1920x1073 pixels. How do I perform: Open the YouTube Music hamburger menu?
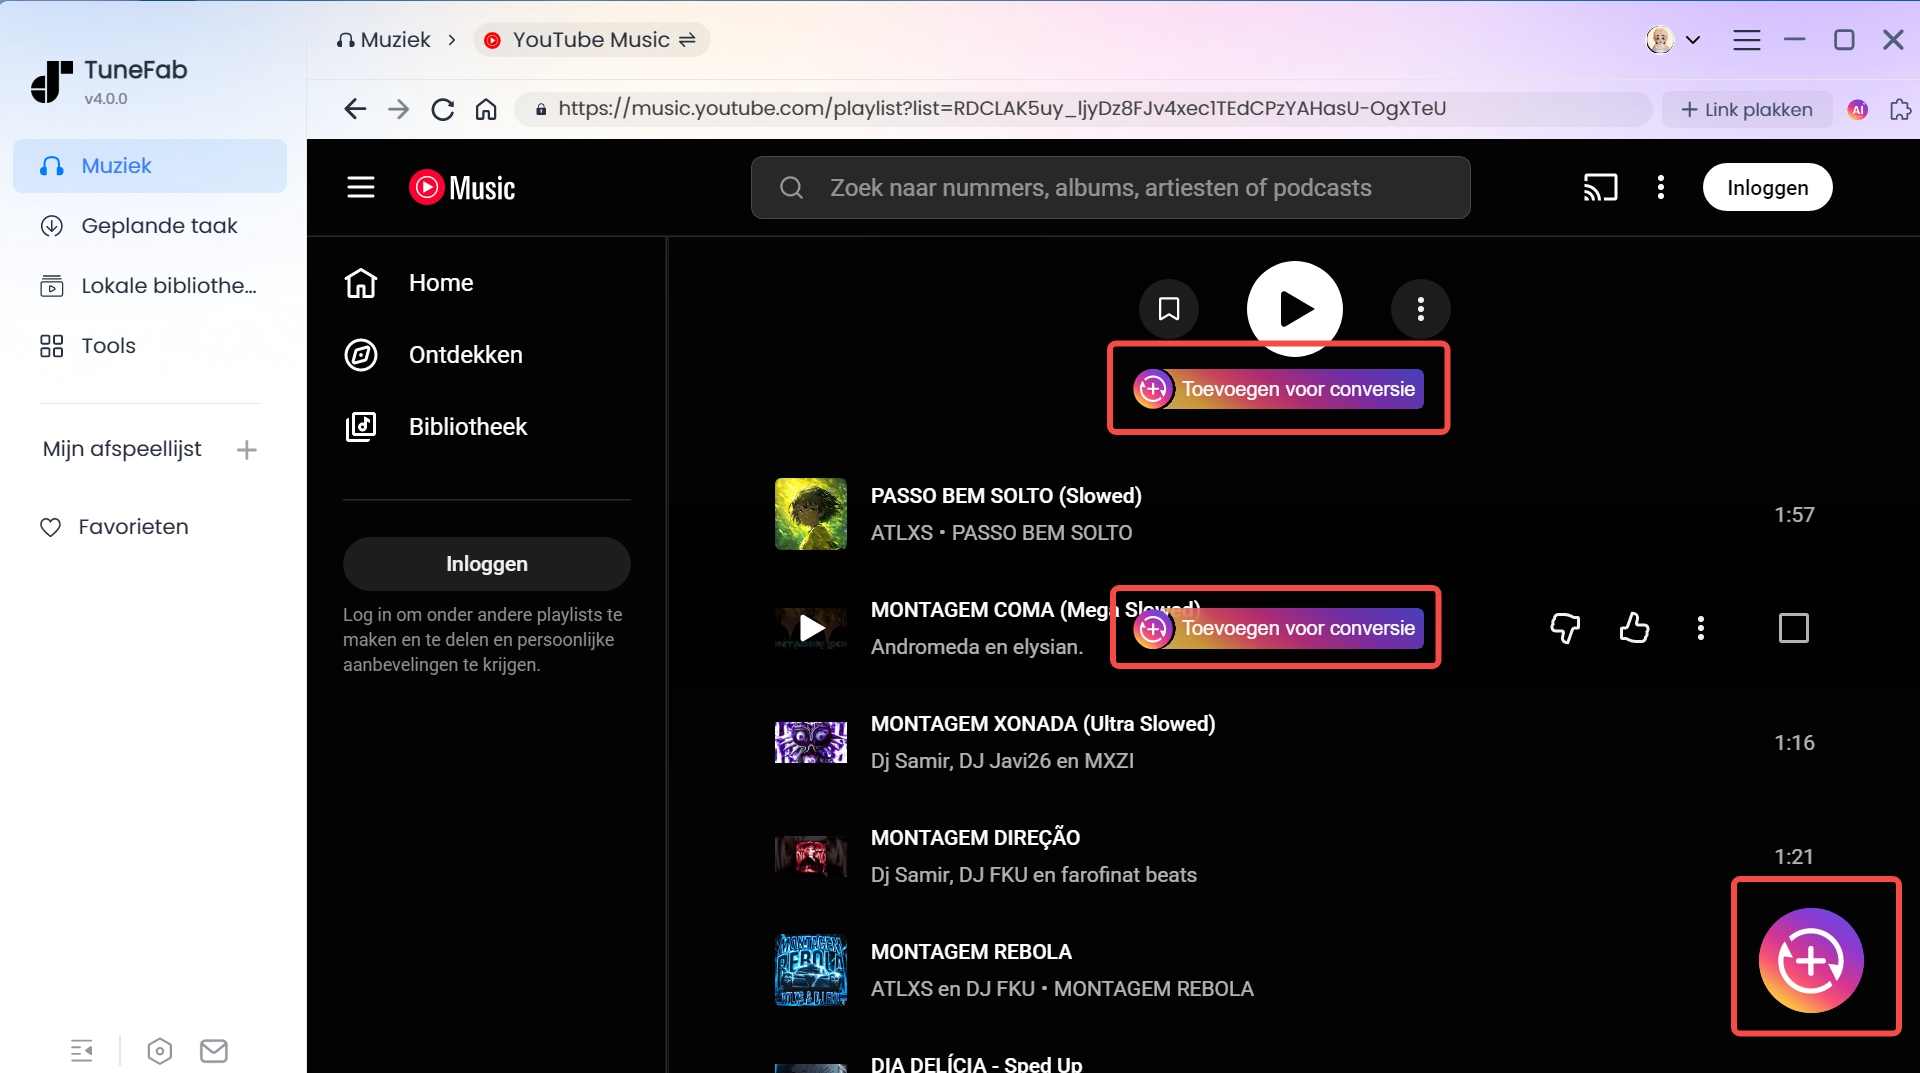[360, 187]
